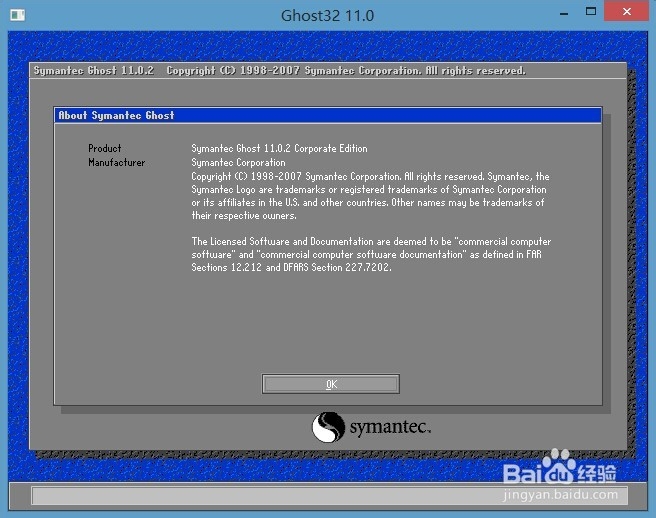656x518 pixels.
Task: Maximize the Ghost32 11.0 window
Action: coord(591,12)
